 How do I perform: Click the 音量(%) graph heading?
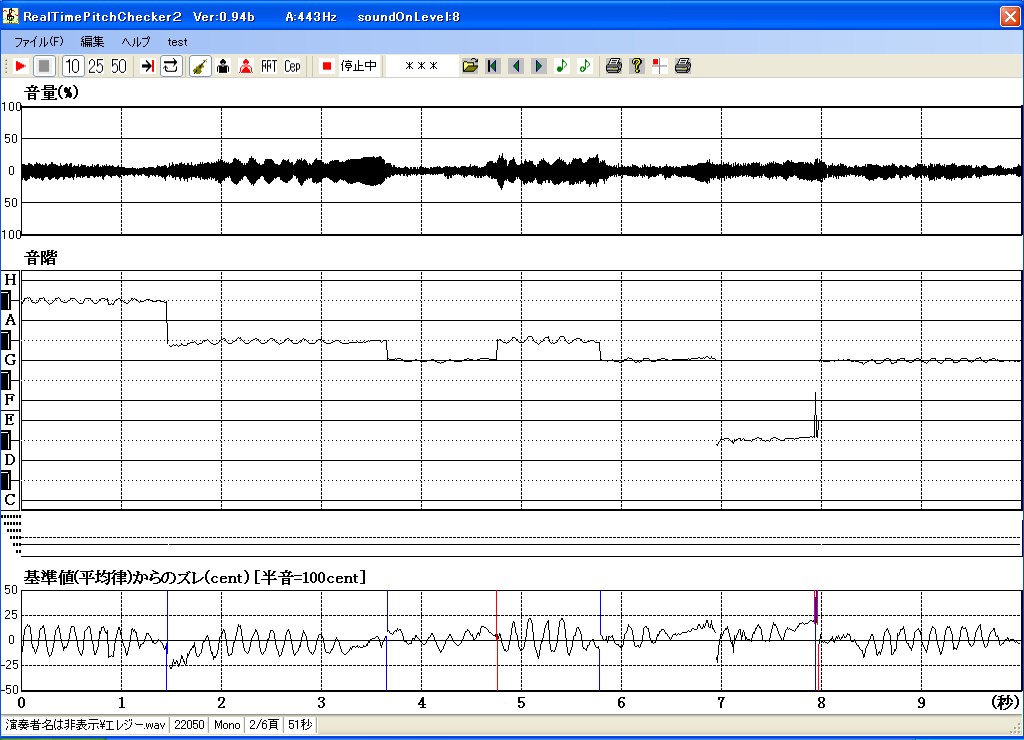point(52,93)
